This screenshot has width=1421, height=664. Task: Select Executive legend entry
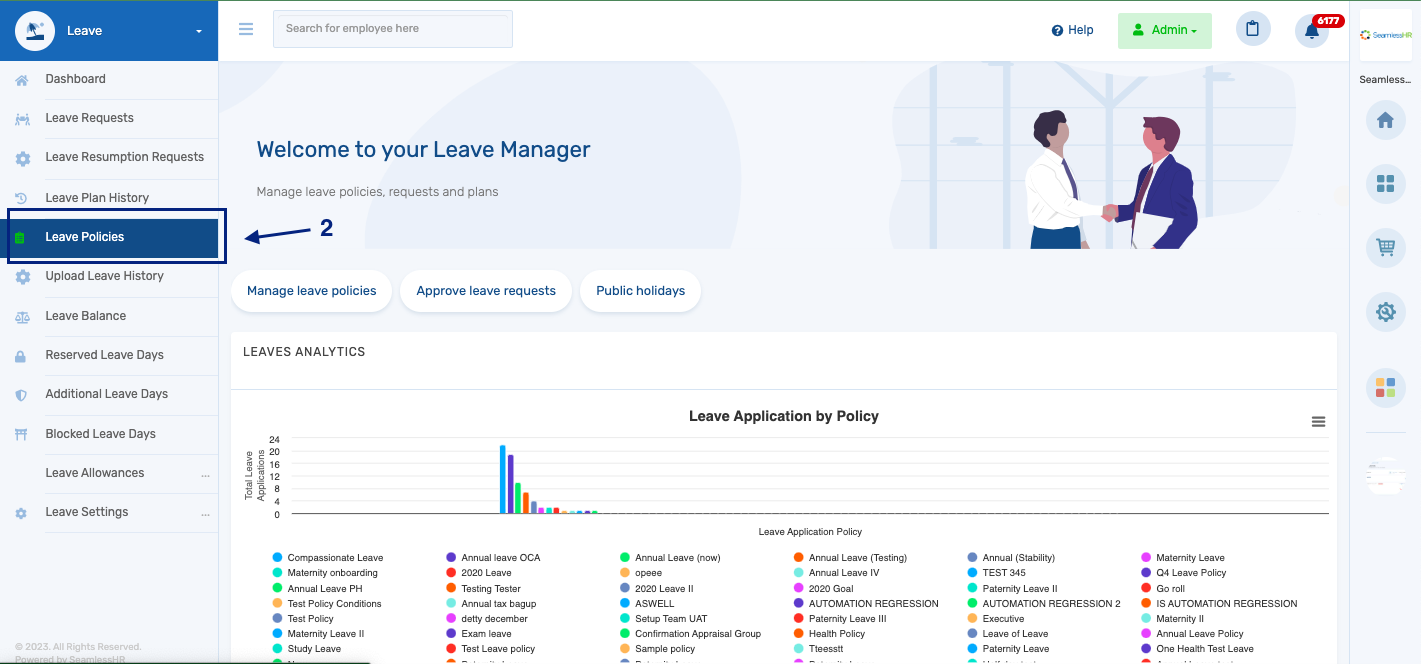[x=996, y=619]
